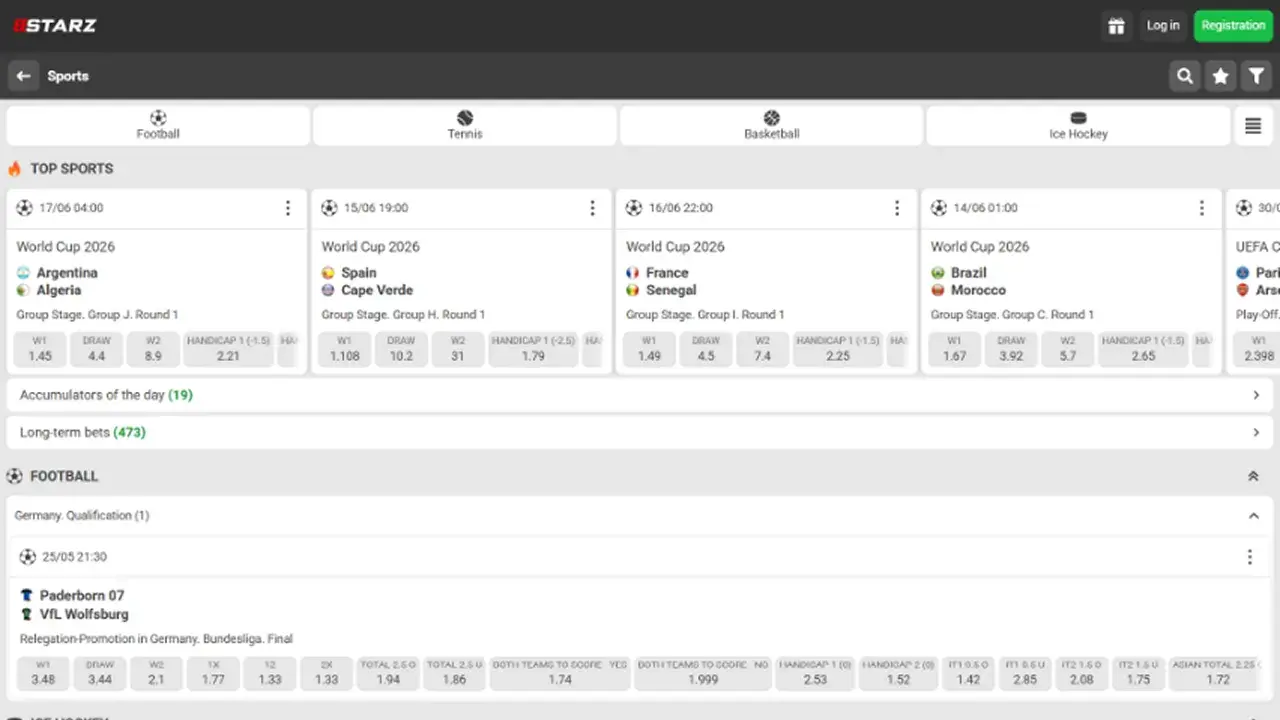Pick W1 odds 3.48 for Paderborn
This screenshot has height=720, width=1280.
coord(43,673)
